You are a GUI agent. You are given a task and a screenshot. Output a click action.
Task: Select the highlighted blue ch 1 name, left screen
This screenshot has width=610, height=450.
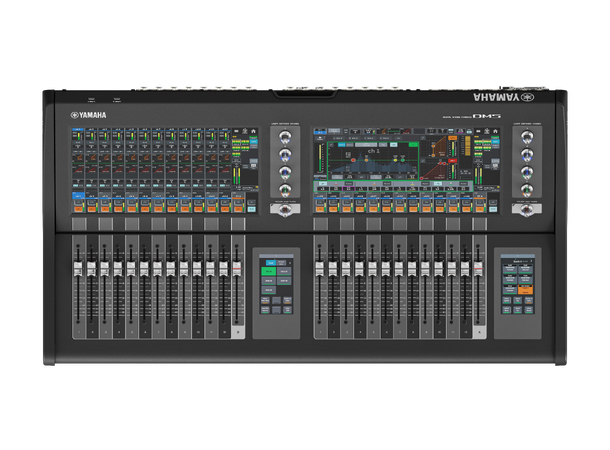tap(78, 196)
